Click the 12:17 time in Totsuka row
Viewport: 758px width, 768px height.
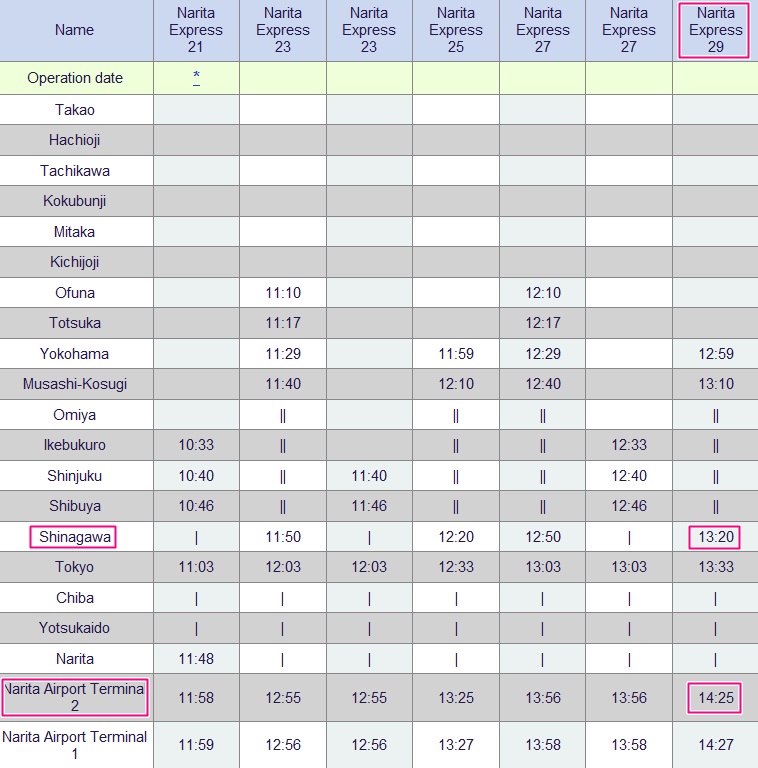point(543,323)
